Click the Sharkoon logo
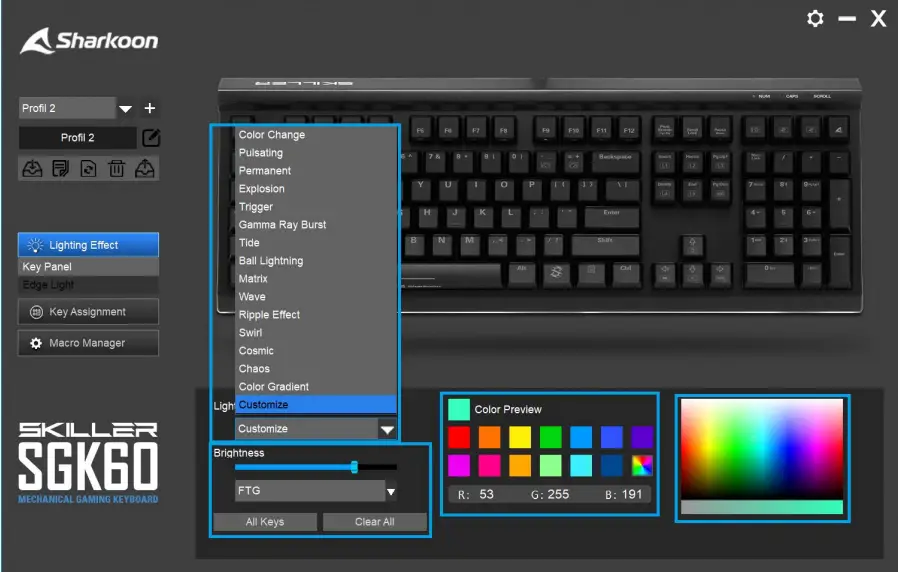Image resolution: width=898 pixels, height=572 pixels. tap(89, 41)
